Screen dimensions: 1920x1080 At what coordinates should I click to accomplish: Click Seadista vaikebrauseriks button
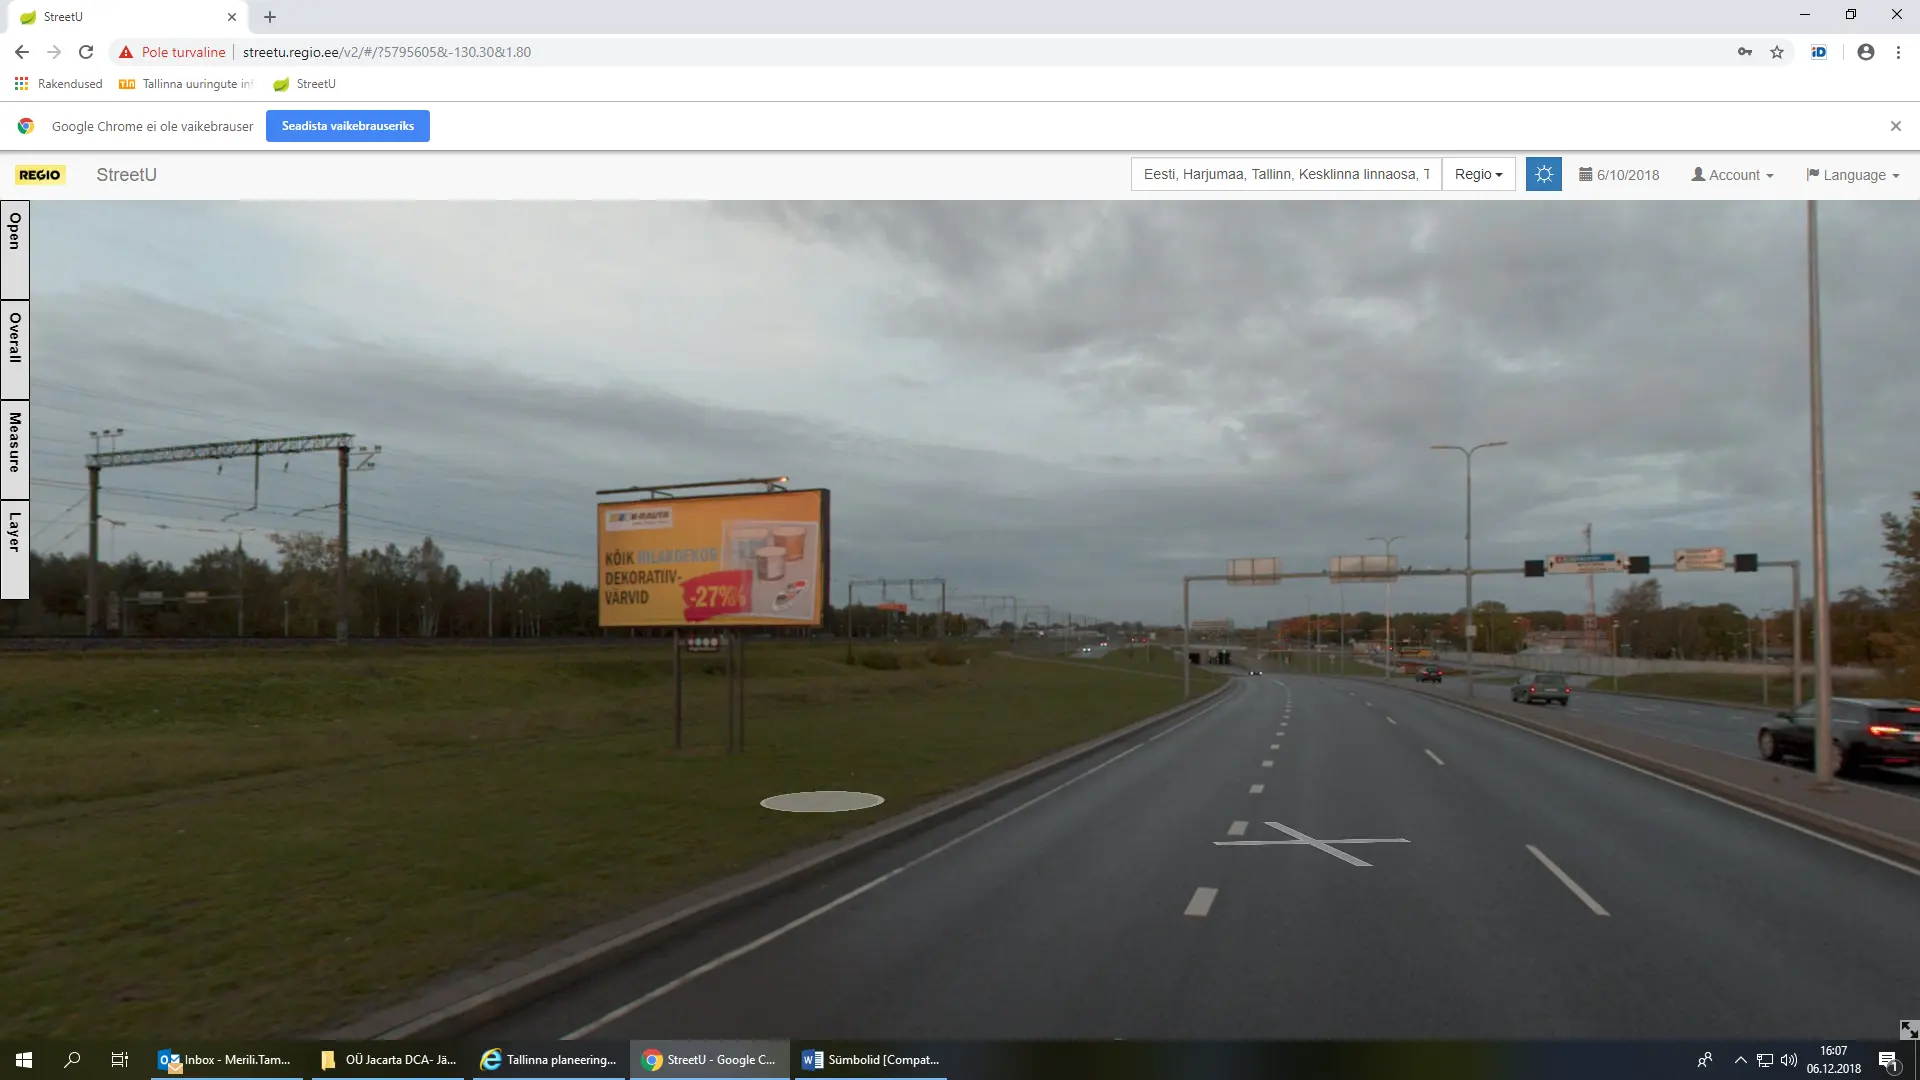coord(347,126)
